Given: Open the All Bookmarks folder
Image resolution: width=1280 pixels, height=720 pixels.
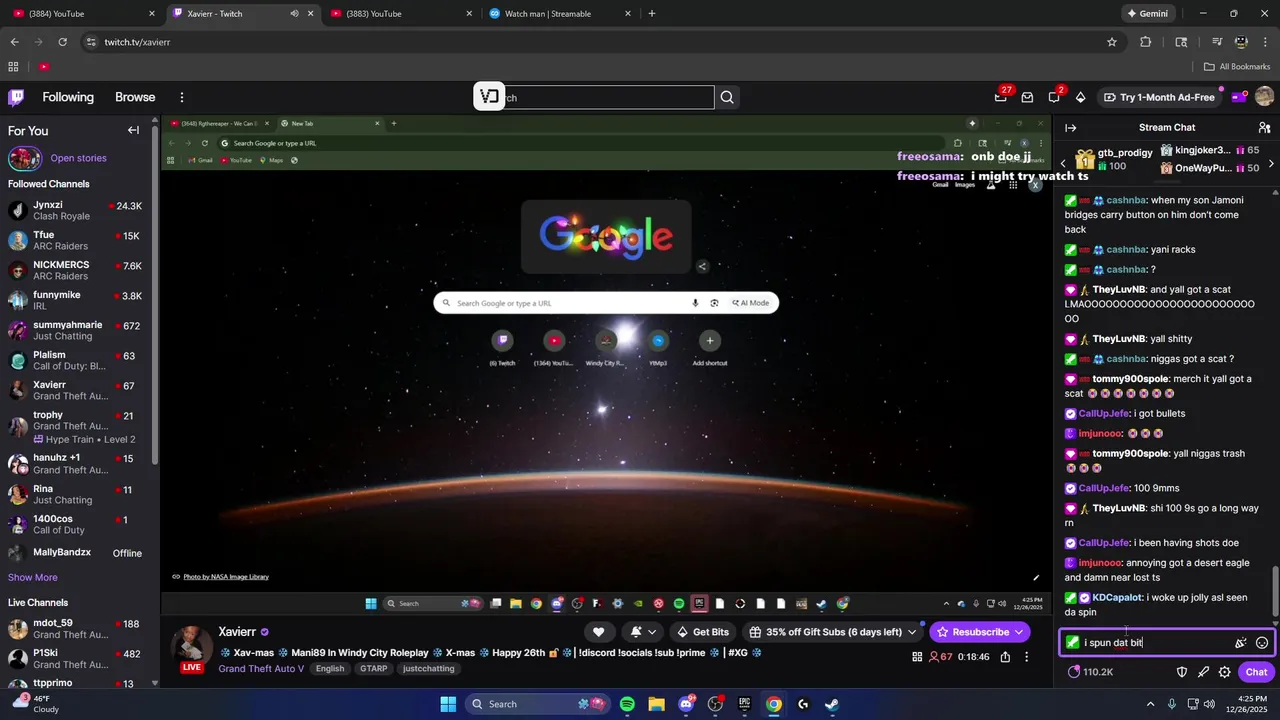Looking at the screenshot, I should (1237, 67).
